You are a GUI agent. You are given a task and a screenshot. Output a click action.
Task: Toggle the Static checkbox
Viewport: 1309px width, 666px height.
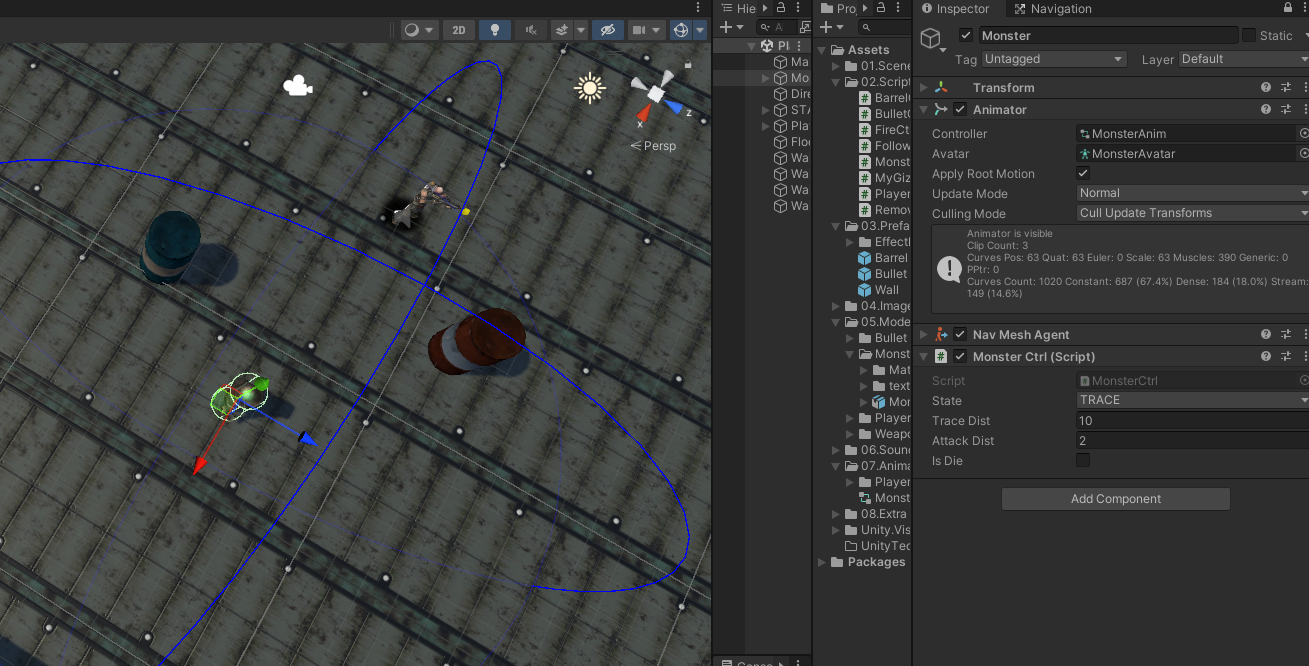pos(1249,35)
